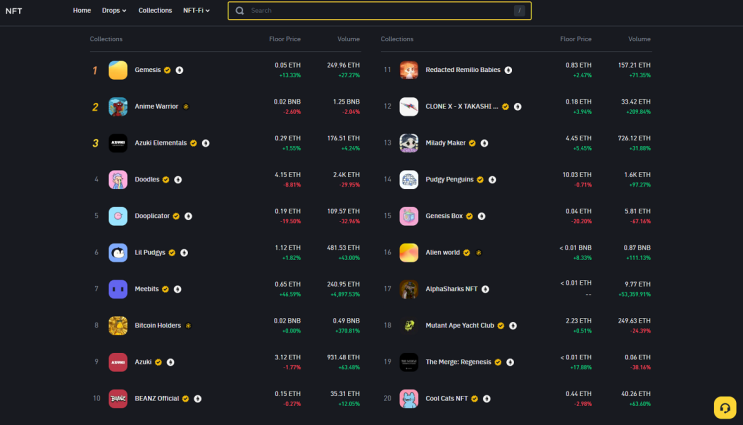This screenshot has width=743, height=425.
Task: Open the Gemesis collection name link
Action: (x=148, y=70)
